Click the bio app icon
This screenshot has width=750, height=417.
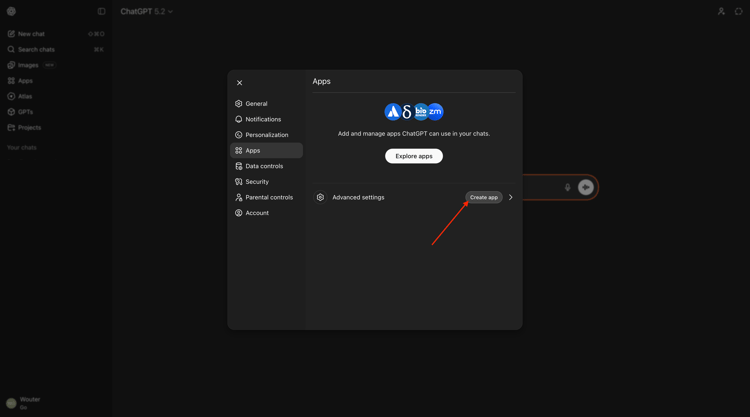pos(420,112)
